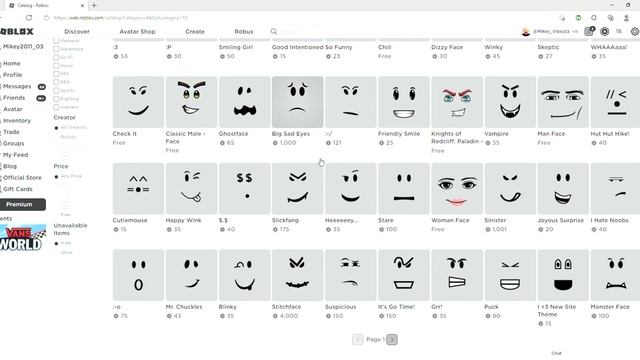Open the Big Sad Eyes face thumbnail
Image resolution: width=640 pixels, height=360 pixels.
(x=298, y=102)
